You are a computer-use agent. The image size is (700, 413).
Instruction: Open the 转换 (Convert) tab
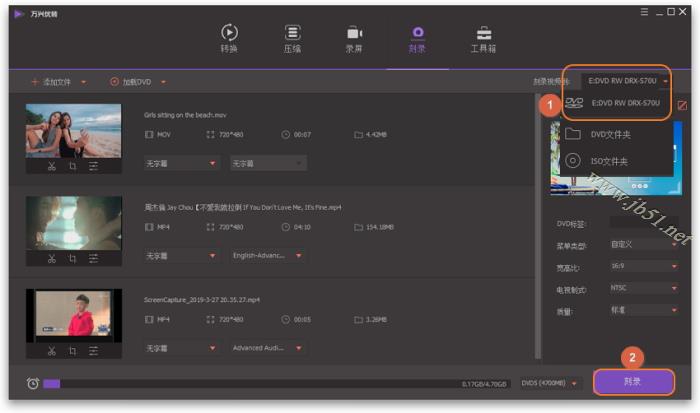tap(229, 39)
